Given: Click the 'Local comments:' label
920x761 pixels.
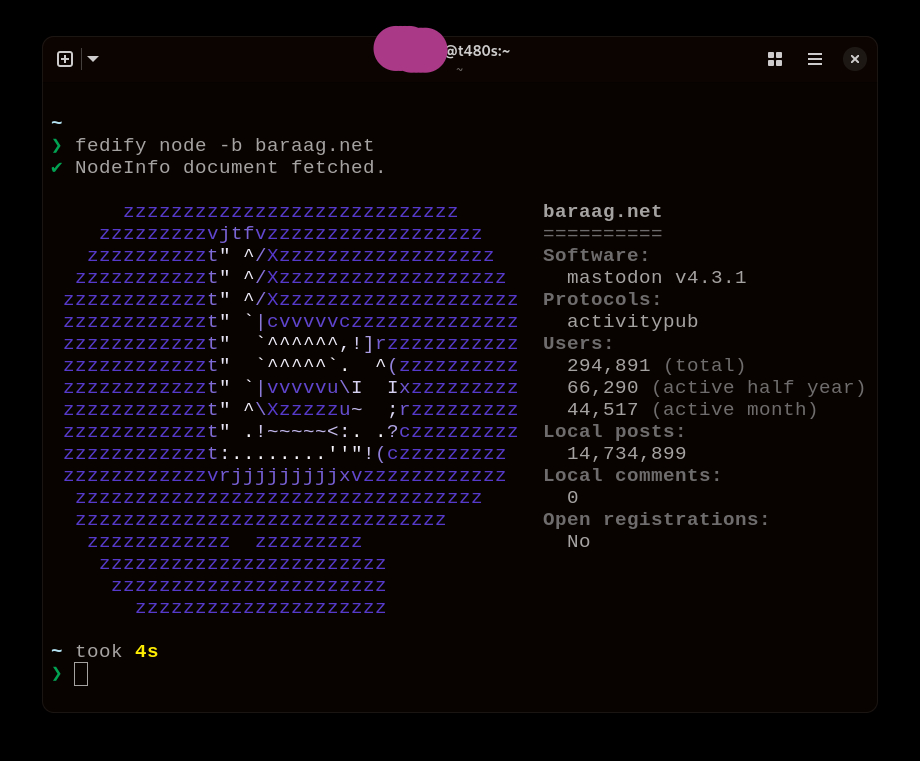Looking at the screenshot, I should click(632, 475).
